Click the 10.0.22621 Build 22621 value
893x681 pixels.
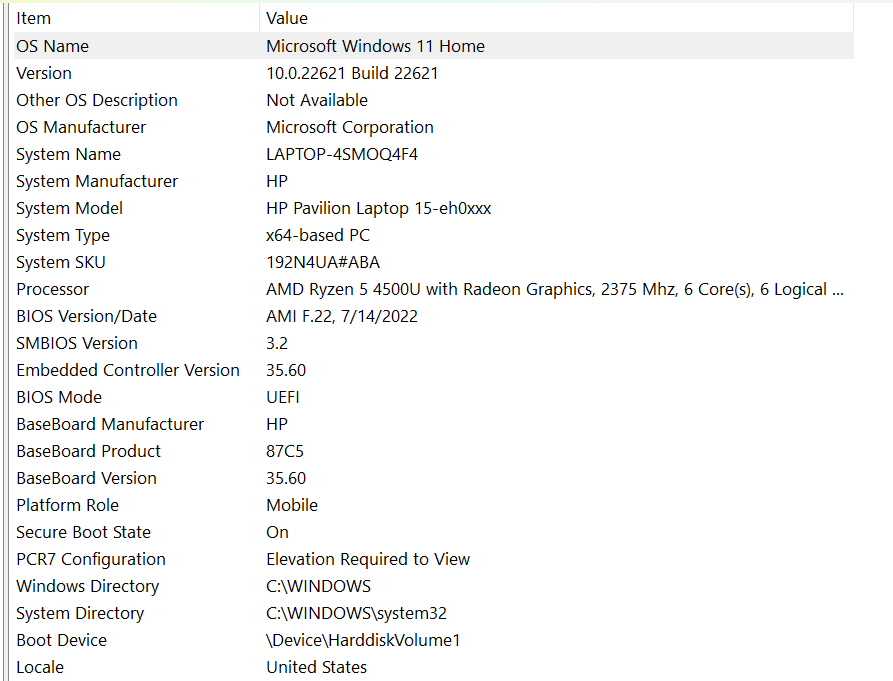pos(352,73)
